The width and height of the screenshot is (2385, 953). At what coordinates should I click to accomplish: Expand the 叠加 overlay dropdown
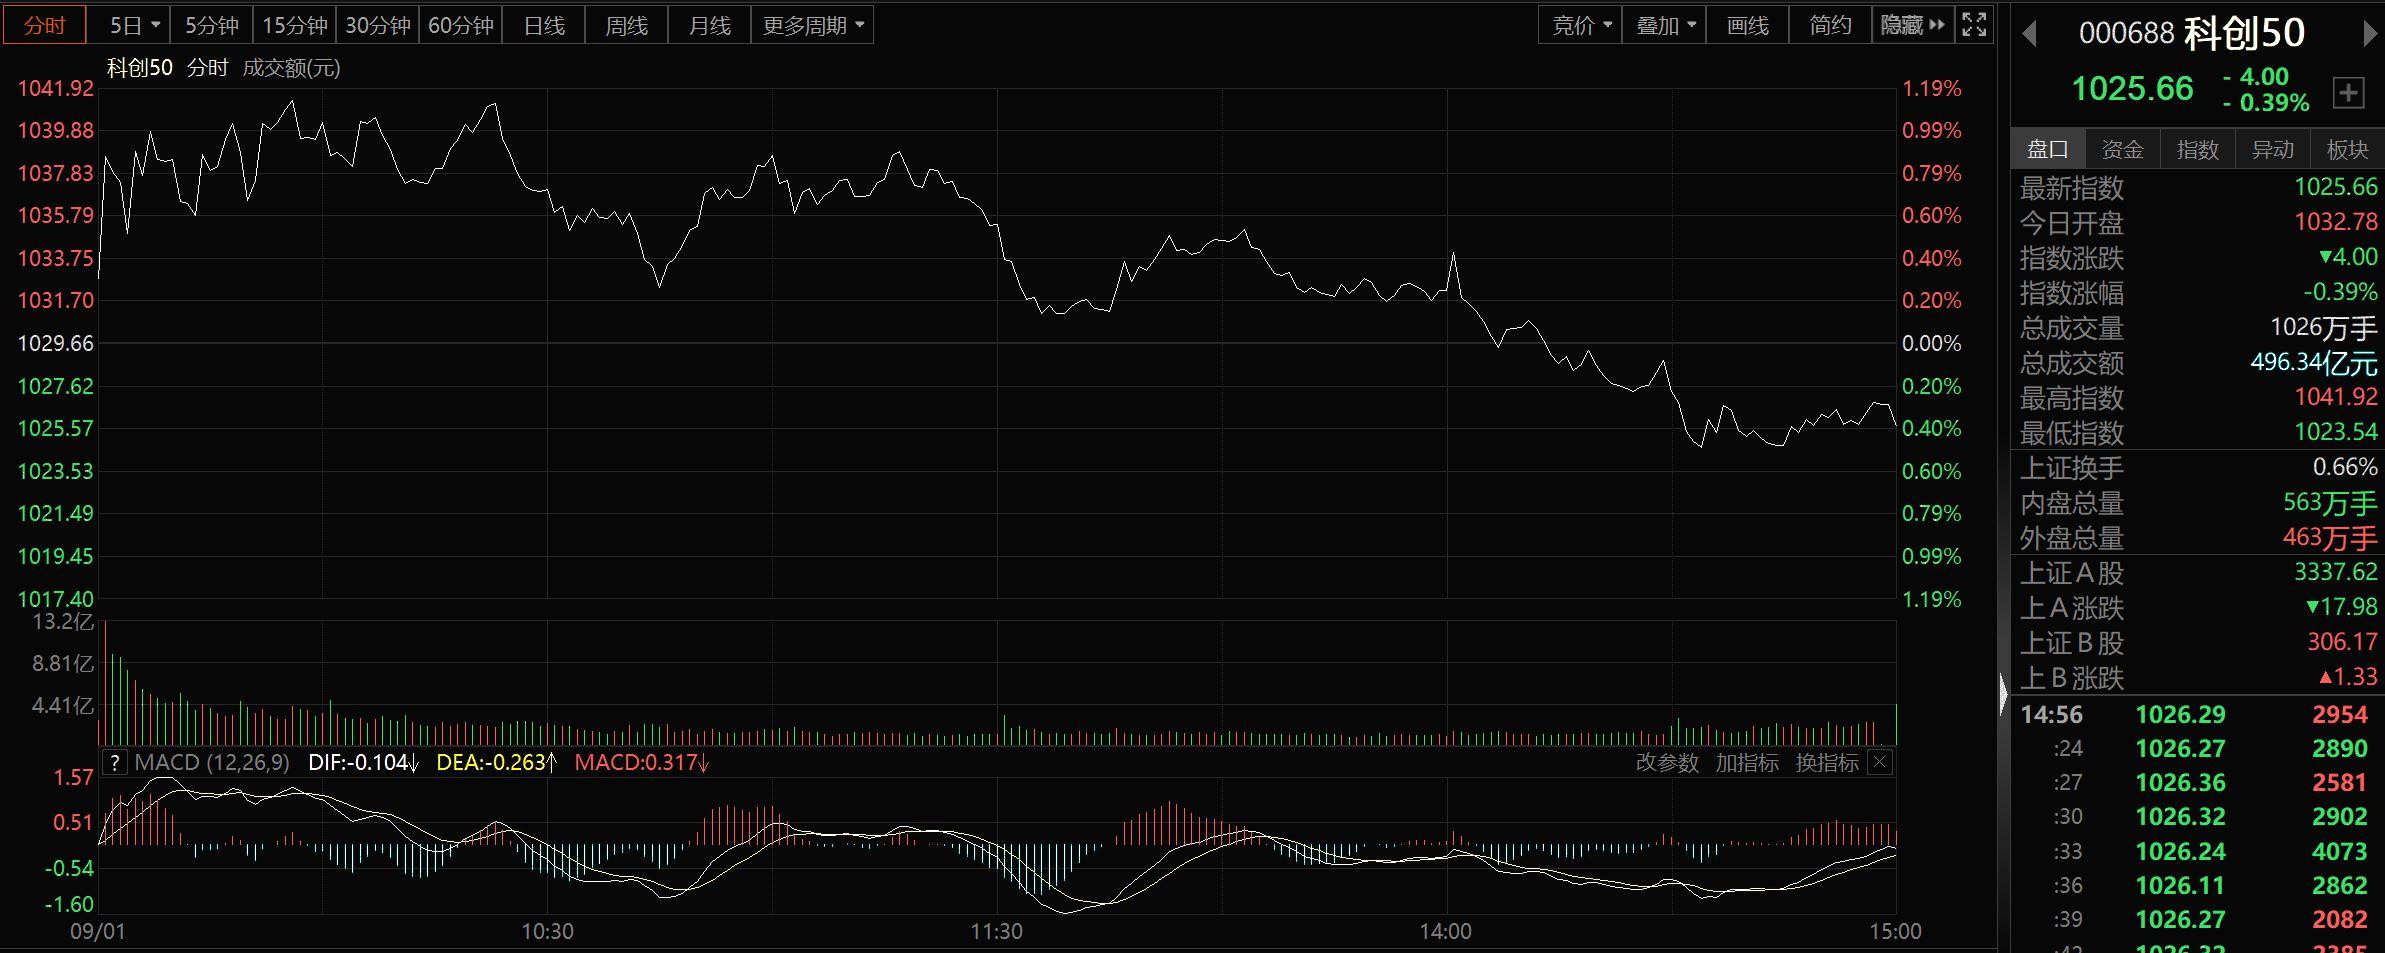click(1665, 25)
